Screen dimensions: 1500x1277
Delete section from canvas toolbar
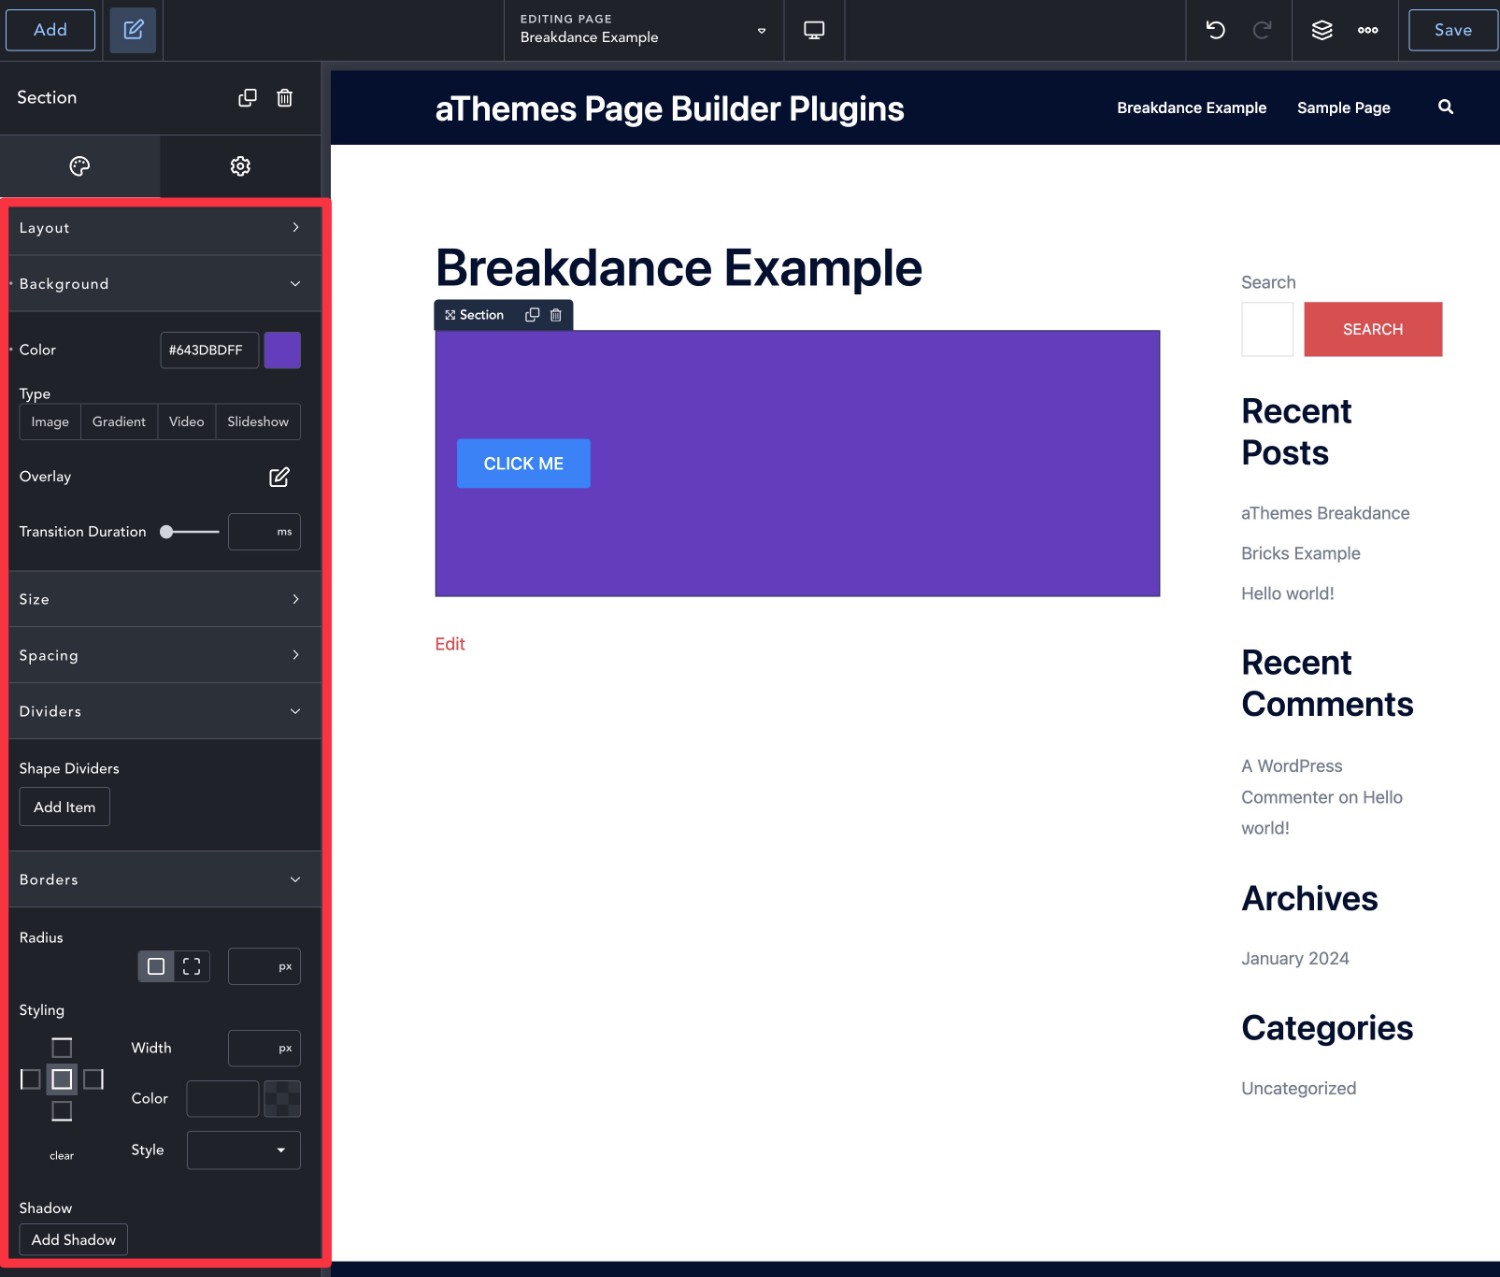coord(556,315)
